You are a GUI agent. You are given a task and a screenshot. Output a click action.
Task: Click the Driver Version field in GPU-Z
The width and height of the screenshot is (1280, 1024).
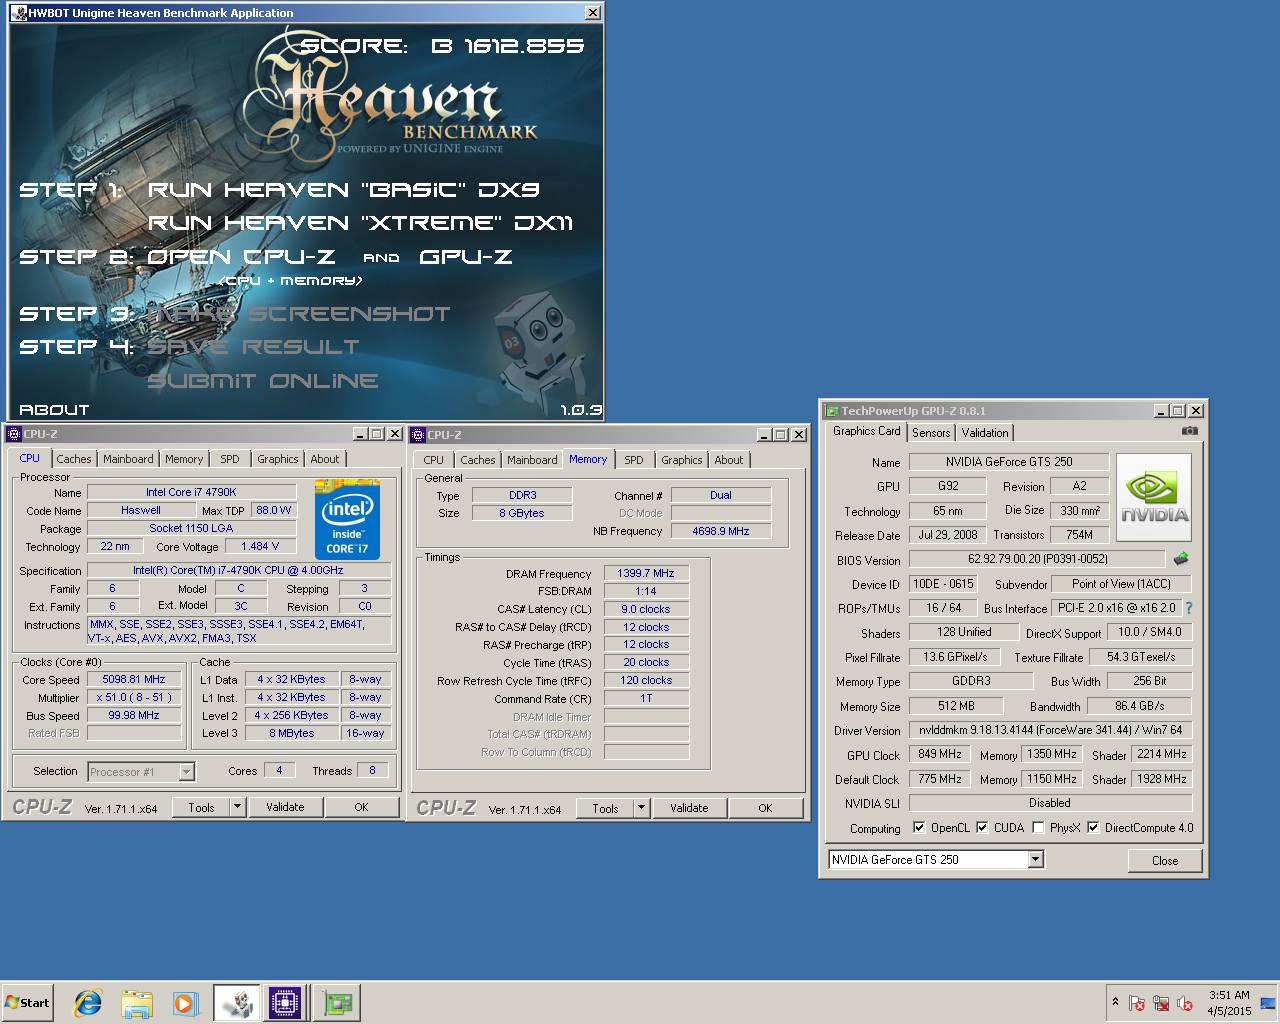point(1050,730)
